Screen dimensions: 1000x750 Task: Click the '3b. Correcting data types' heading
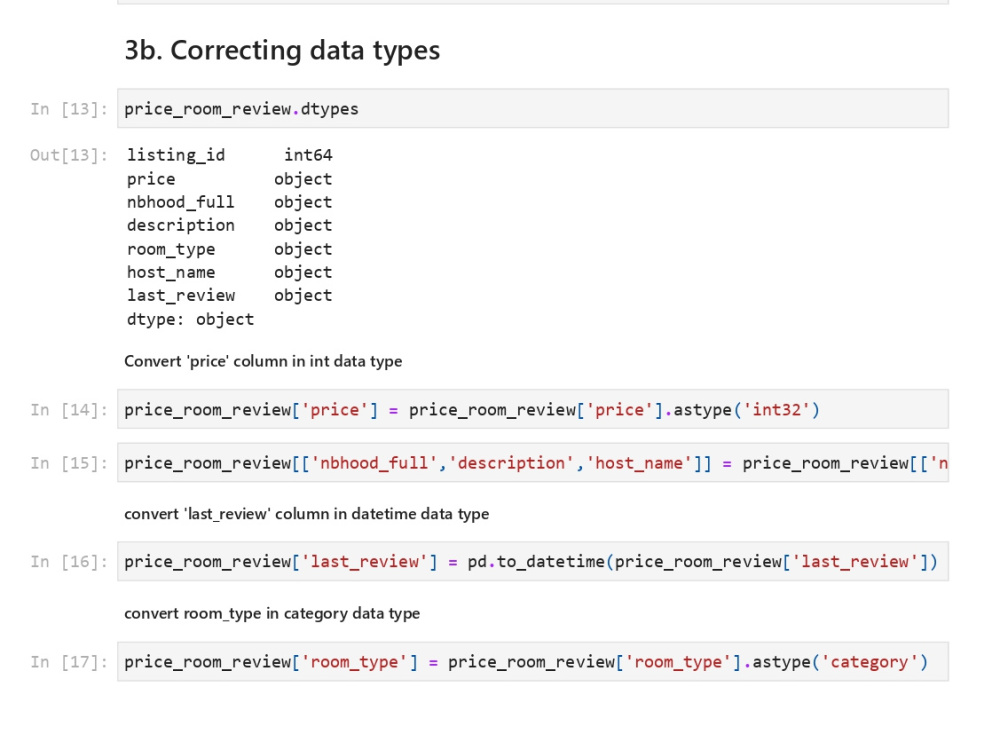282,50
